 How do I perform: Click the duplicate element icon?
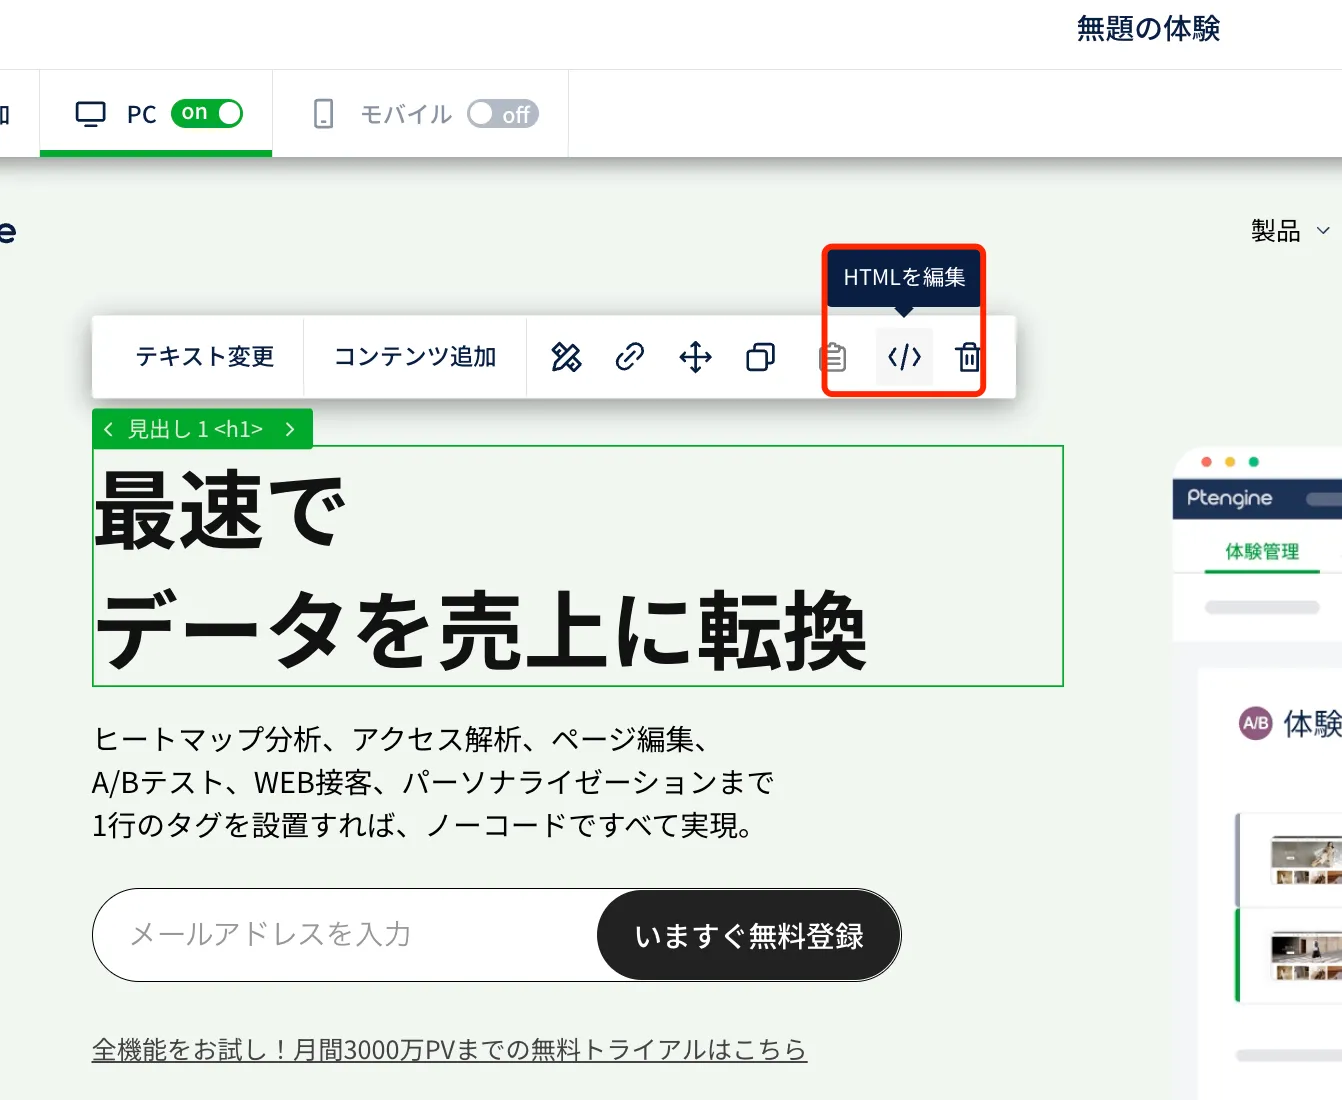(760, 357)
